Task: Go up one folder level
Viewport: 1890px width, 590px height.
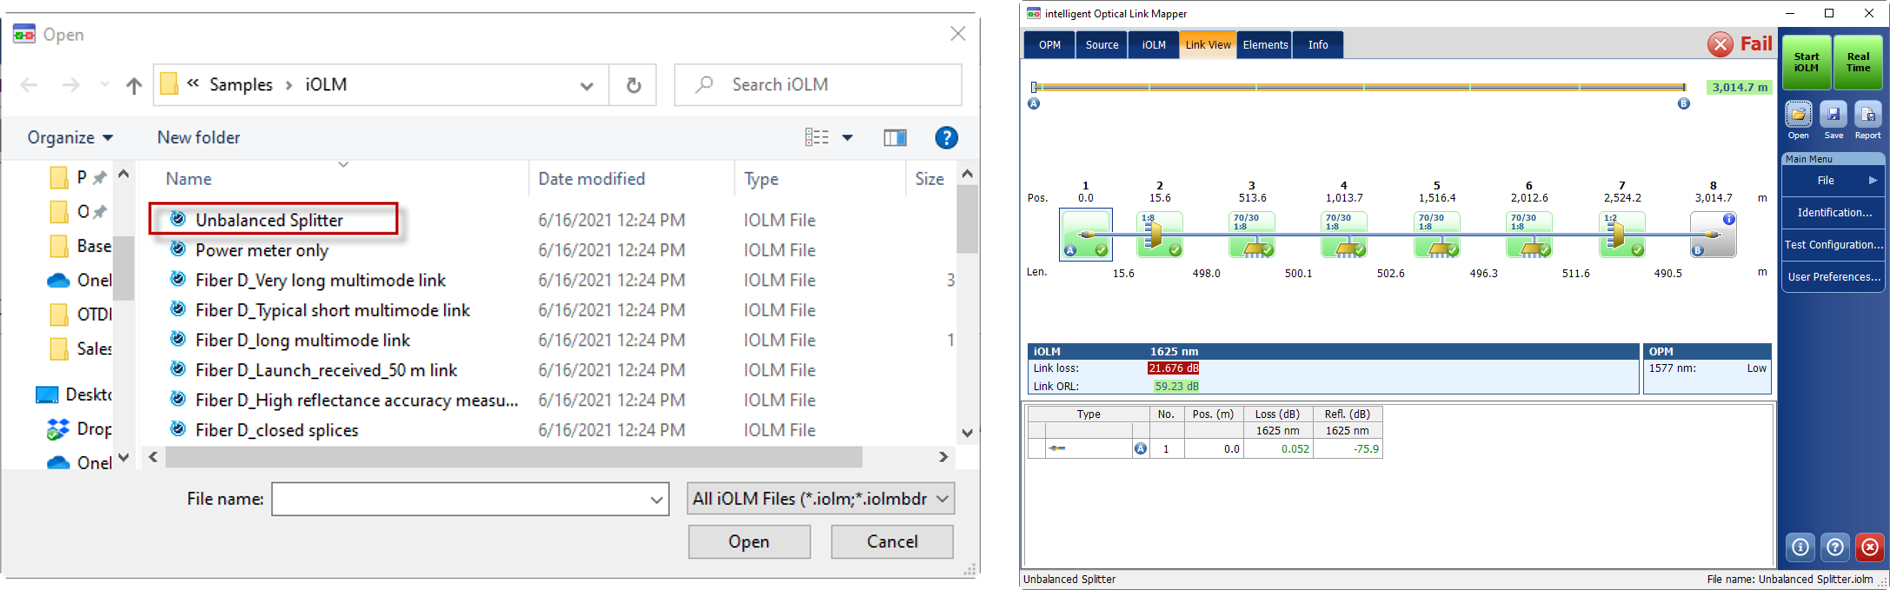Action: click(134, 85)
